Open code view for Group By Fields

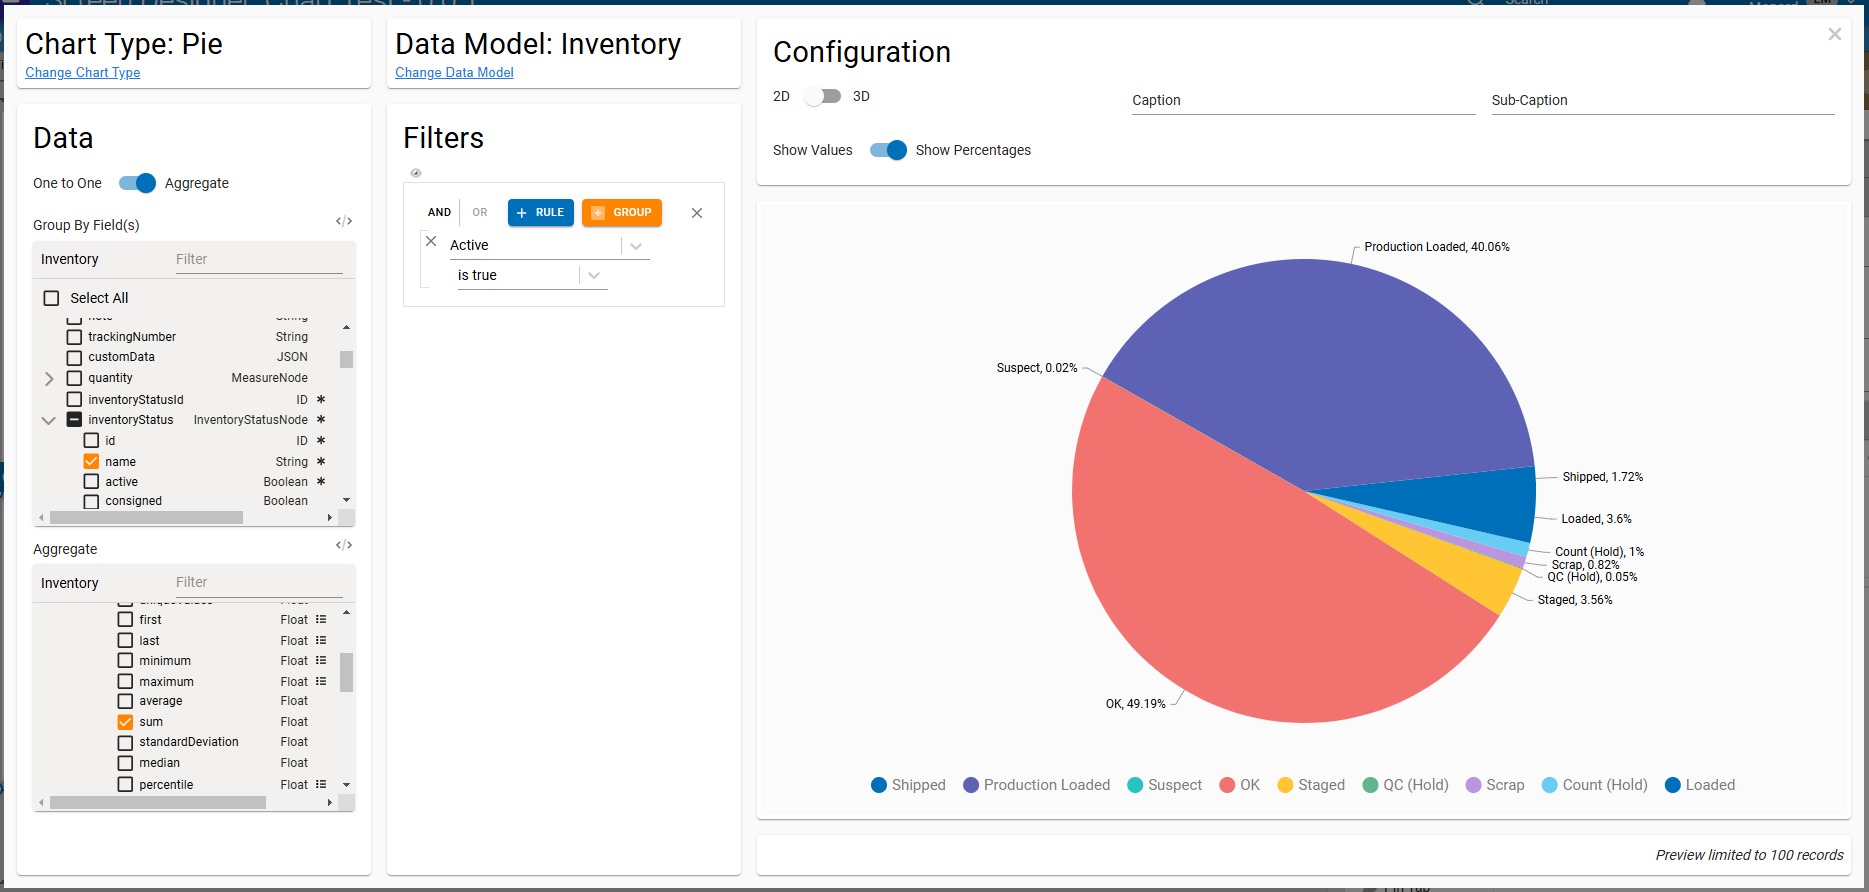pyautogui.click(x=344, y=221)
